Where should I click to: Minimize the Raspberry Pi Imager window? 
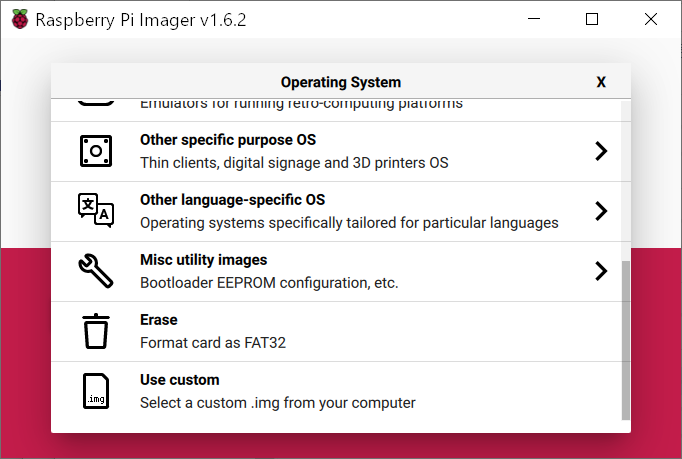coord(546,19)
